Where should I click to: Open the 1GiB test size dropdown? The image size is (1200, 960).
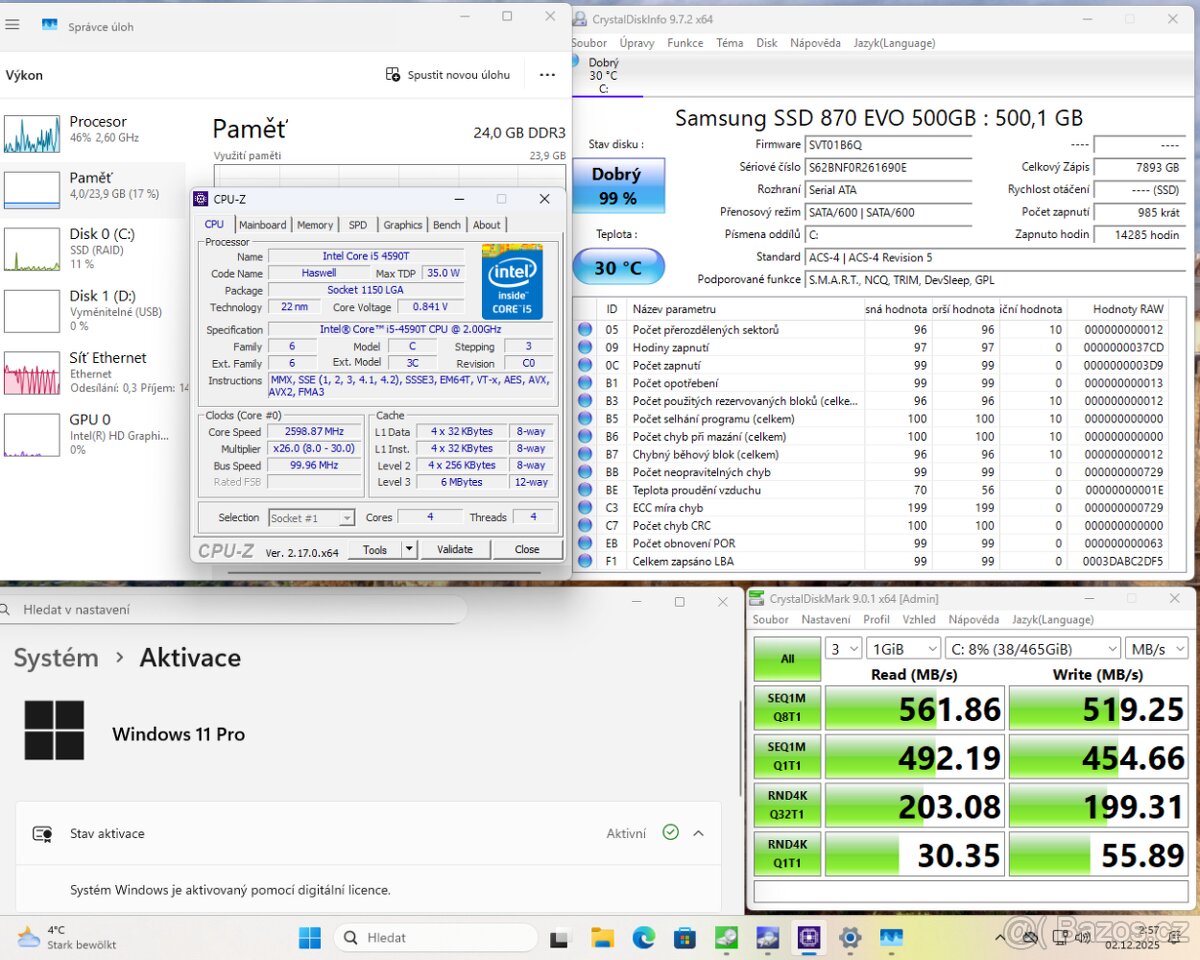click(902, 649)
